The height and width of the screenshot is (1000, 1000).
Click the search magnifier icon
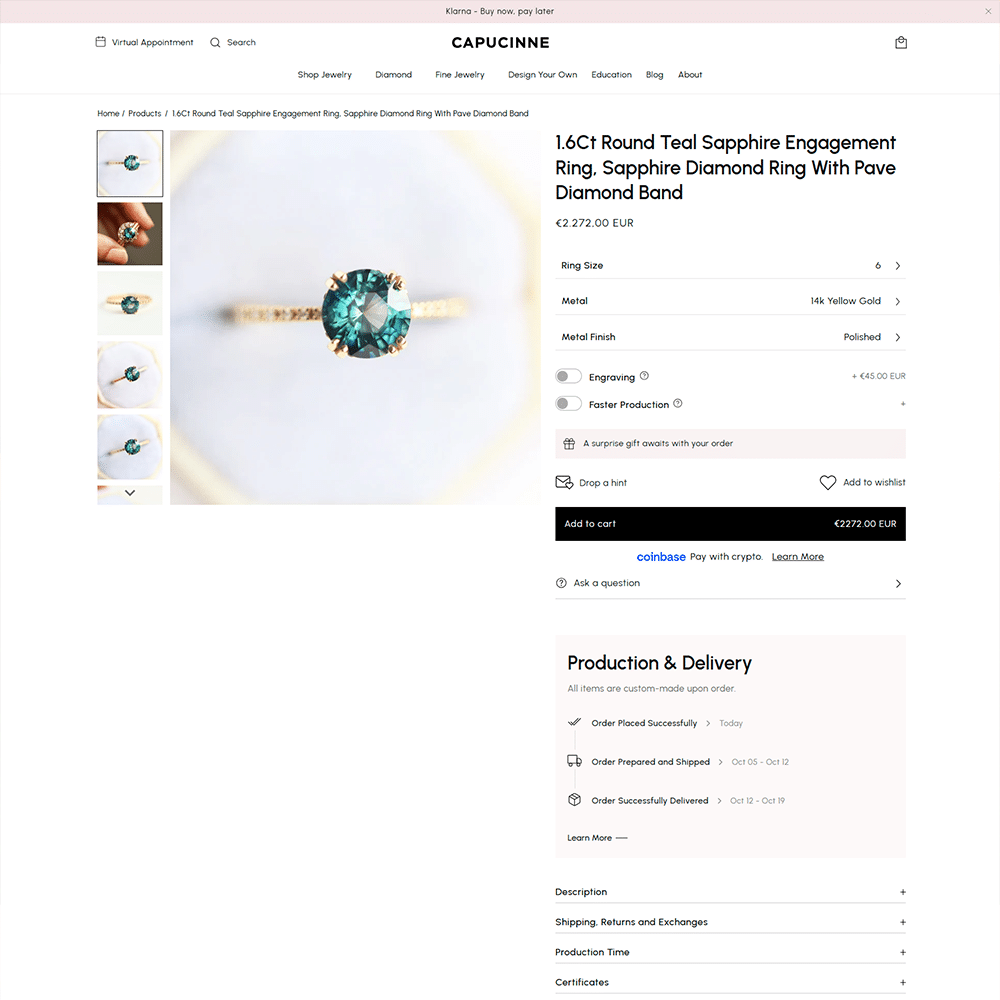click(x=215, y=43)
